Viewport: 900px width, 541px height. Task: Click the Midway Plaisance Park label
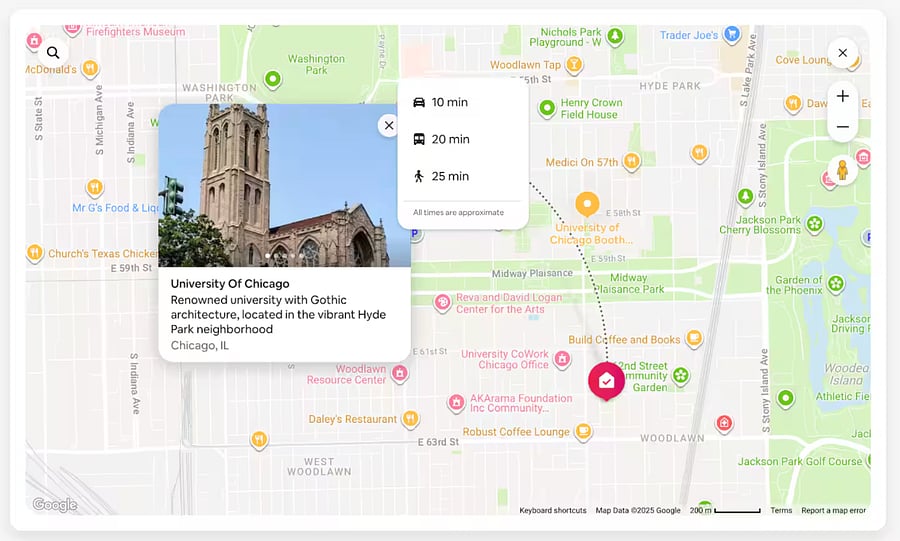[629, 283]
